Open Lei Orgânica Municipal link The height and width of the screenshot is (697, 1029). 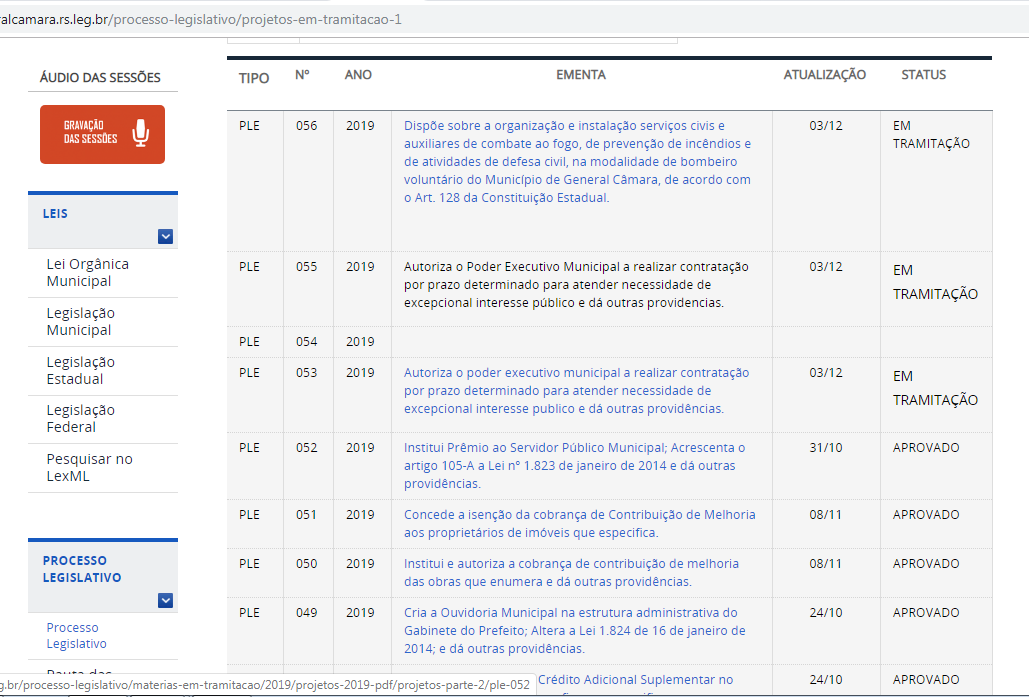87,272
